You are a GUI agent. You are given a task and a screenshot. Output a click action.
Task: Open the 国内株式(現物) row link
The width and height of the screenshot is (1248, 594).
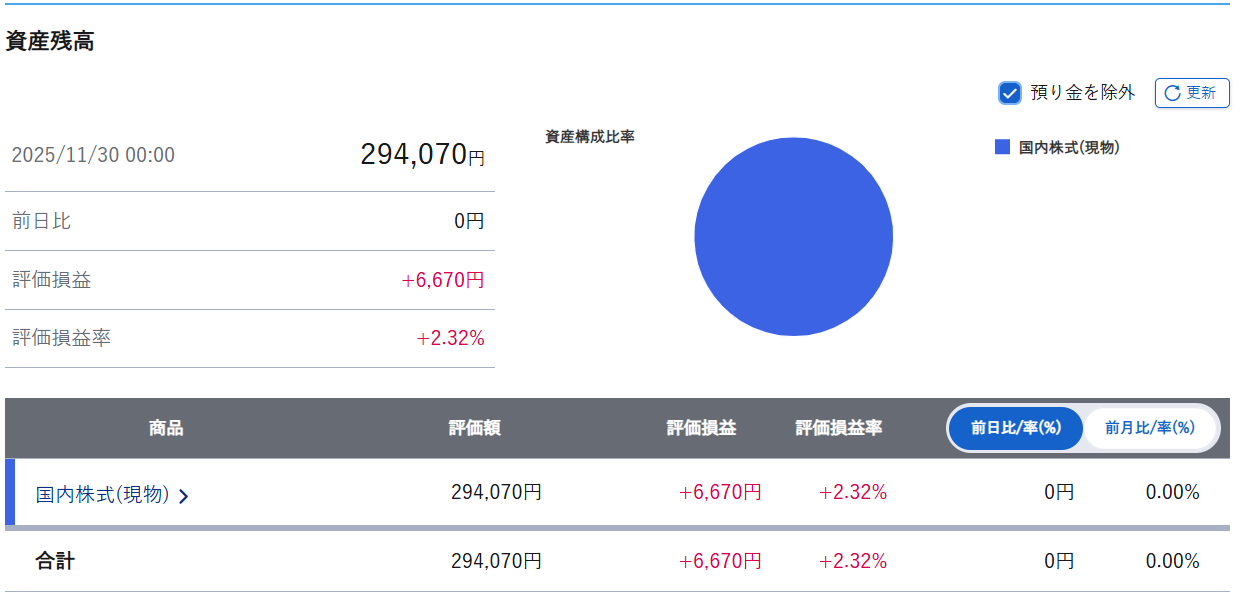pyautogui.click(x=103, y=494)
